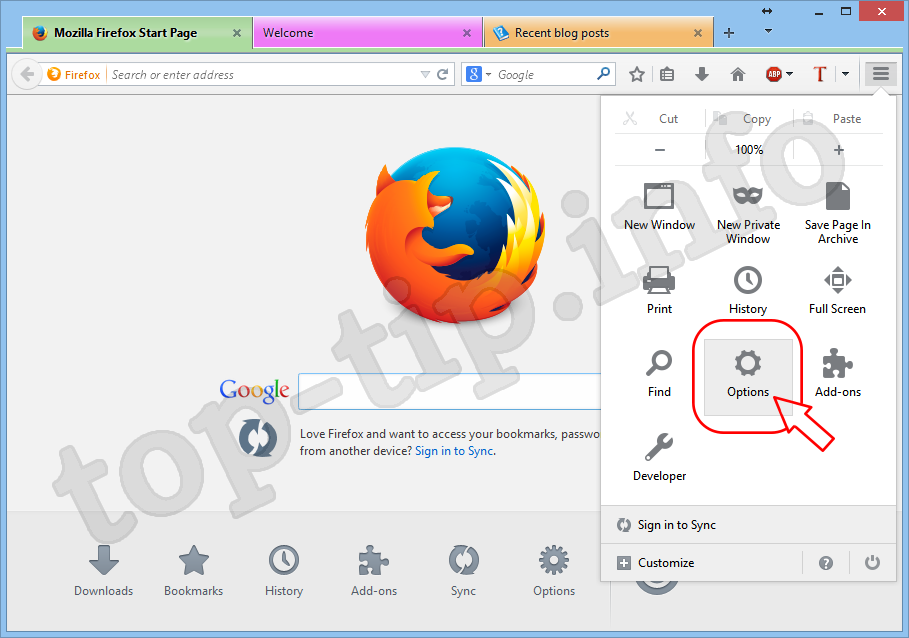Bookmark this page with star icon
The image size is (909, 638).
point(637,74)
